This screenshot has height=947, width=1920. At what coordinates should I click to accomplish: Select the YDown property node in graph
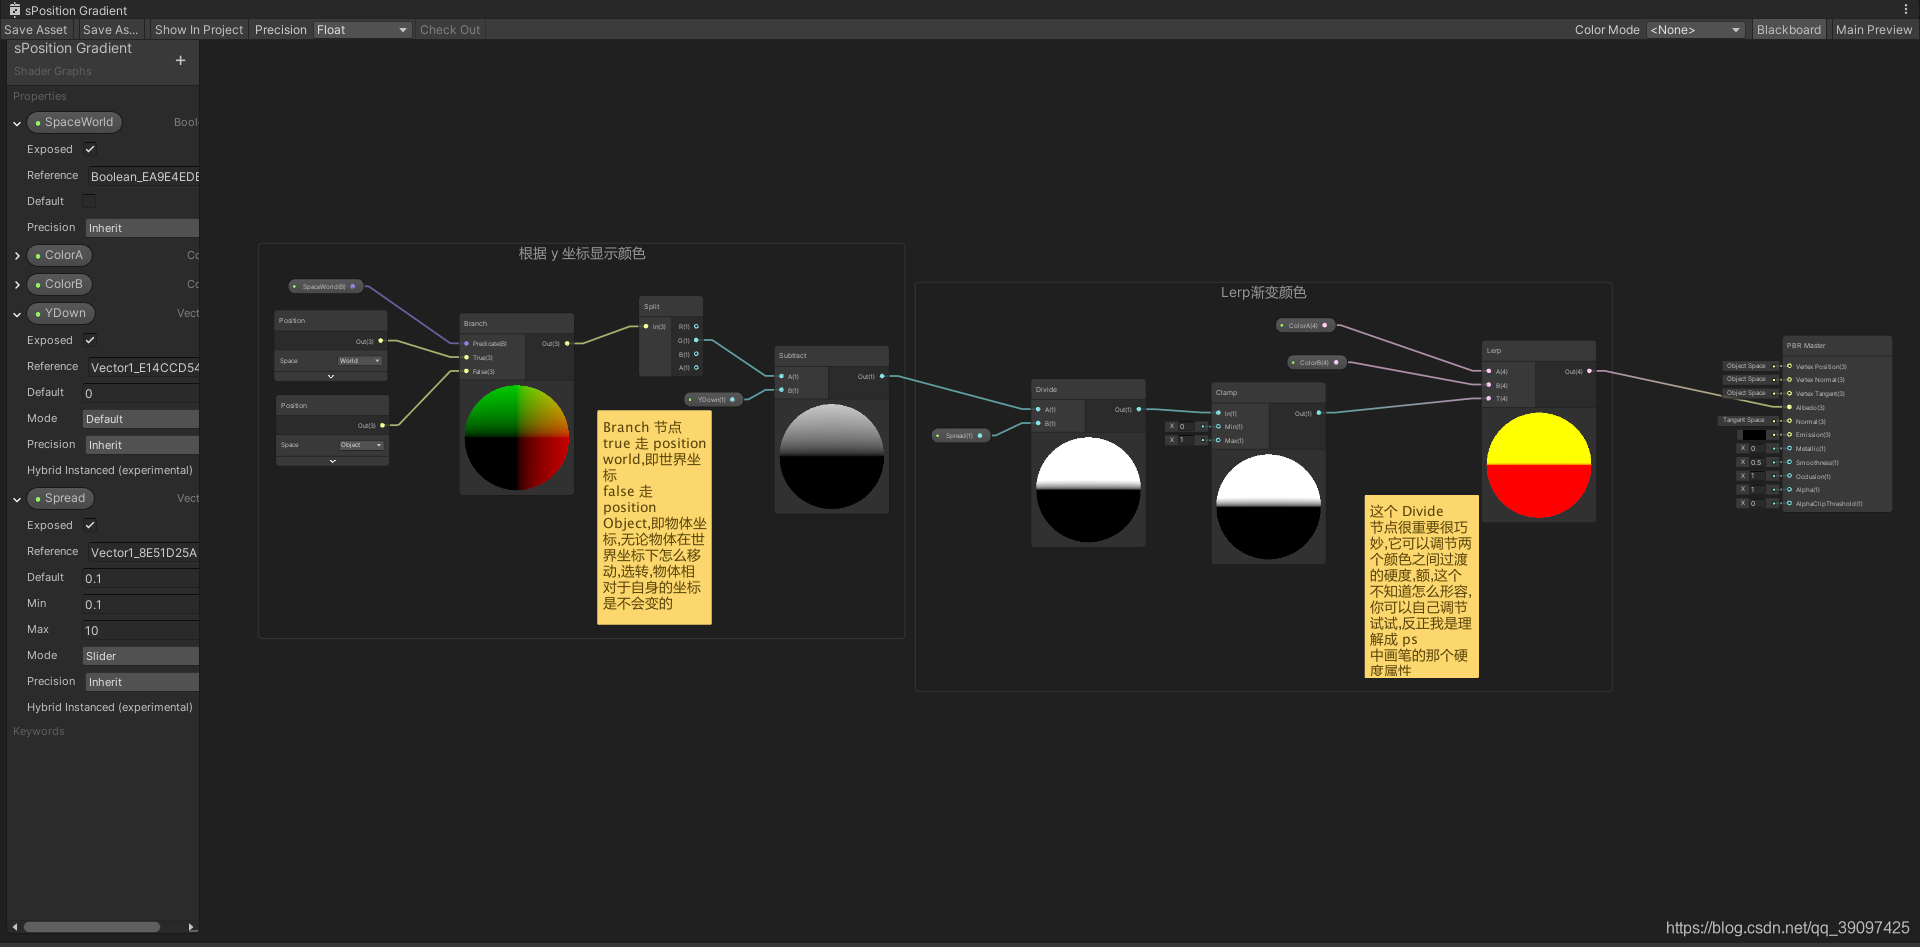[713, 399]
